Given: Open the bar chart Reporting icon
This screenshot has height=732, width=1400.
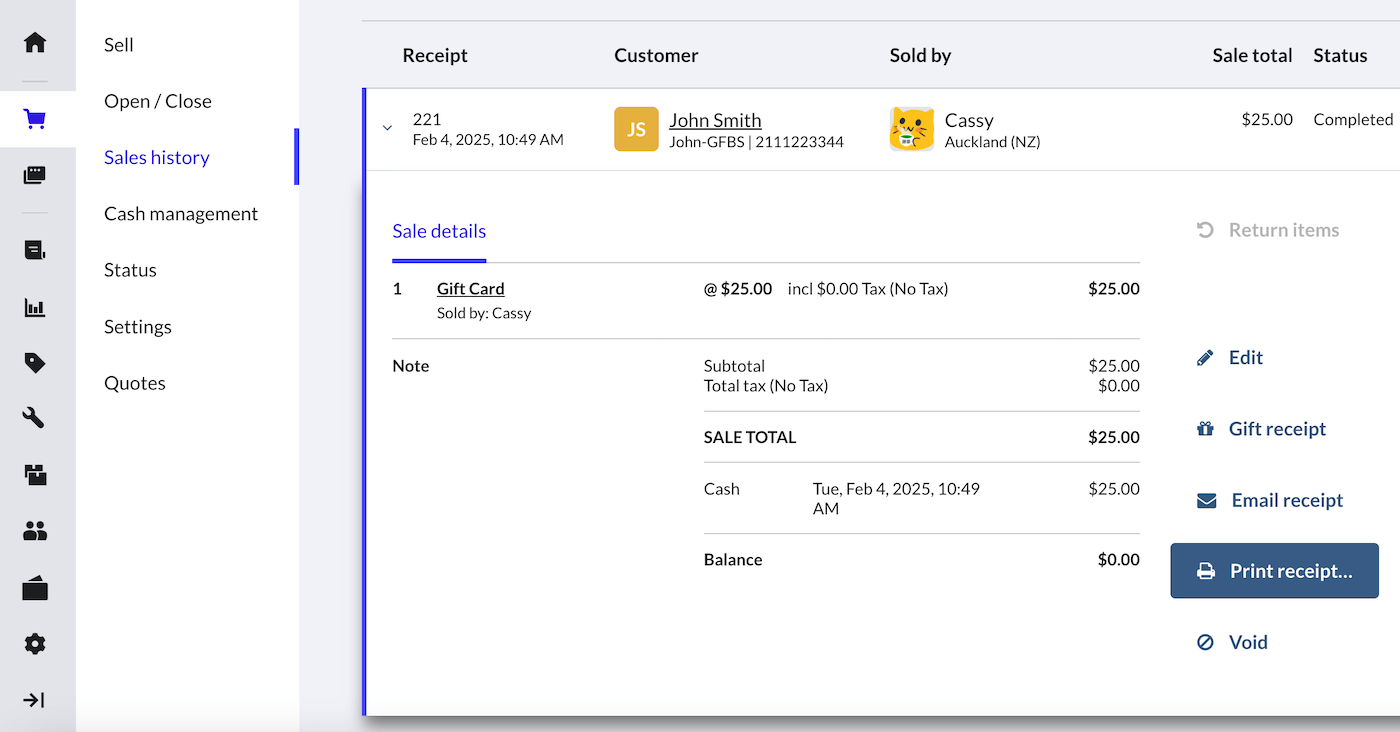Looking at the screenshot, I should pyautogui.click(x=35, y=308).
